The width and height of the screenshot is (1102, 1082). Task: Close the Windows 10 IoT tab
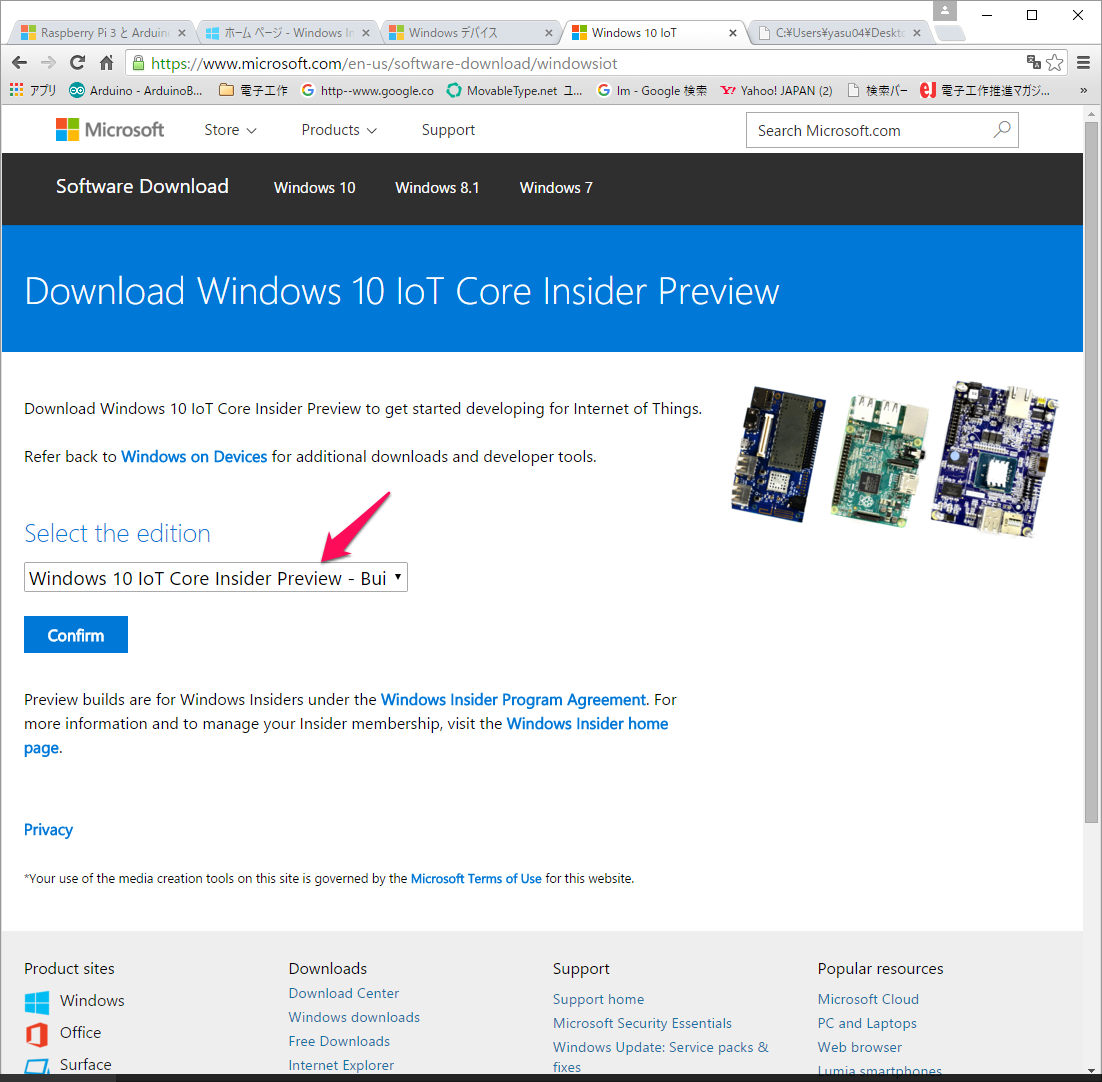click(733, 33)
